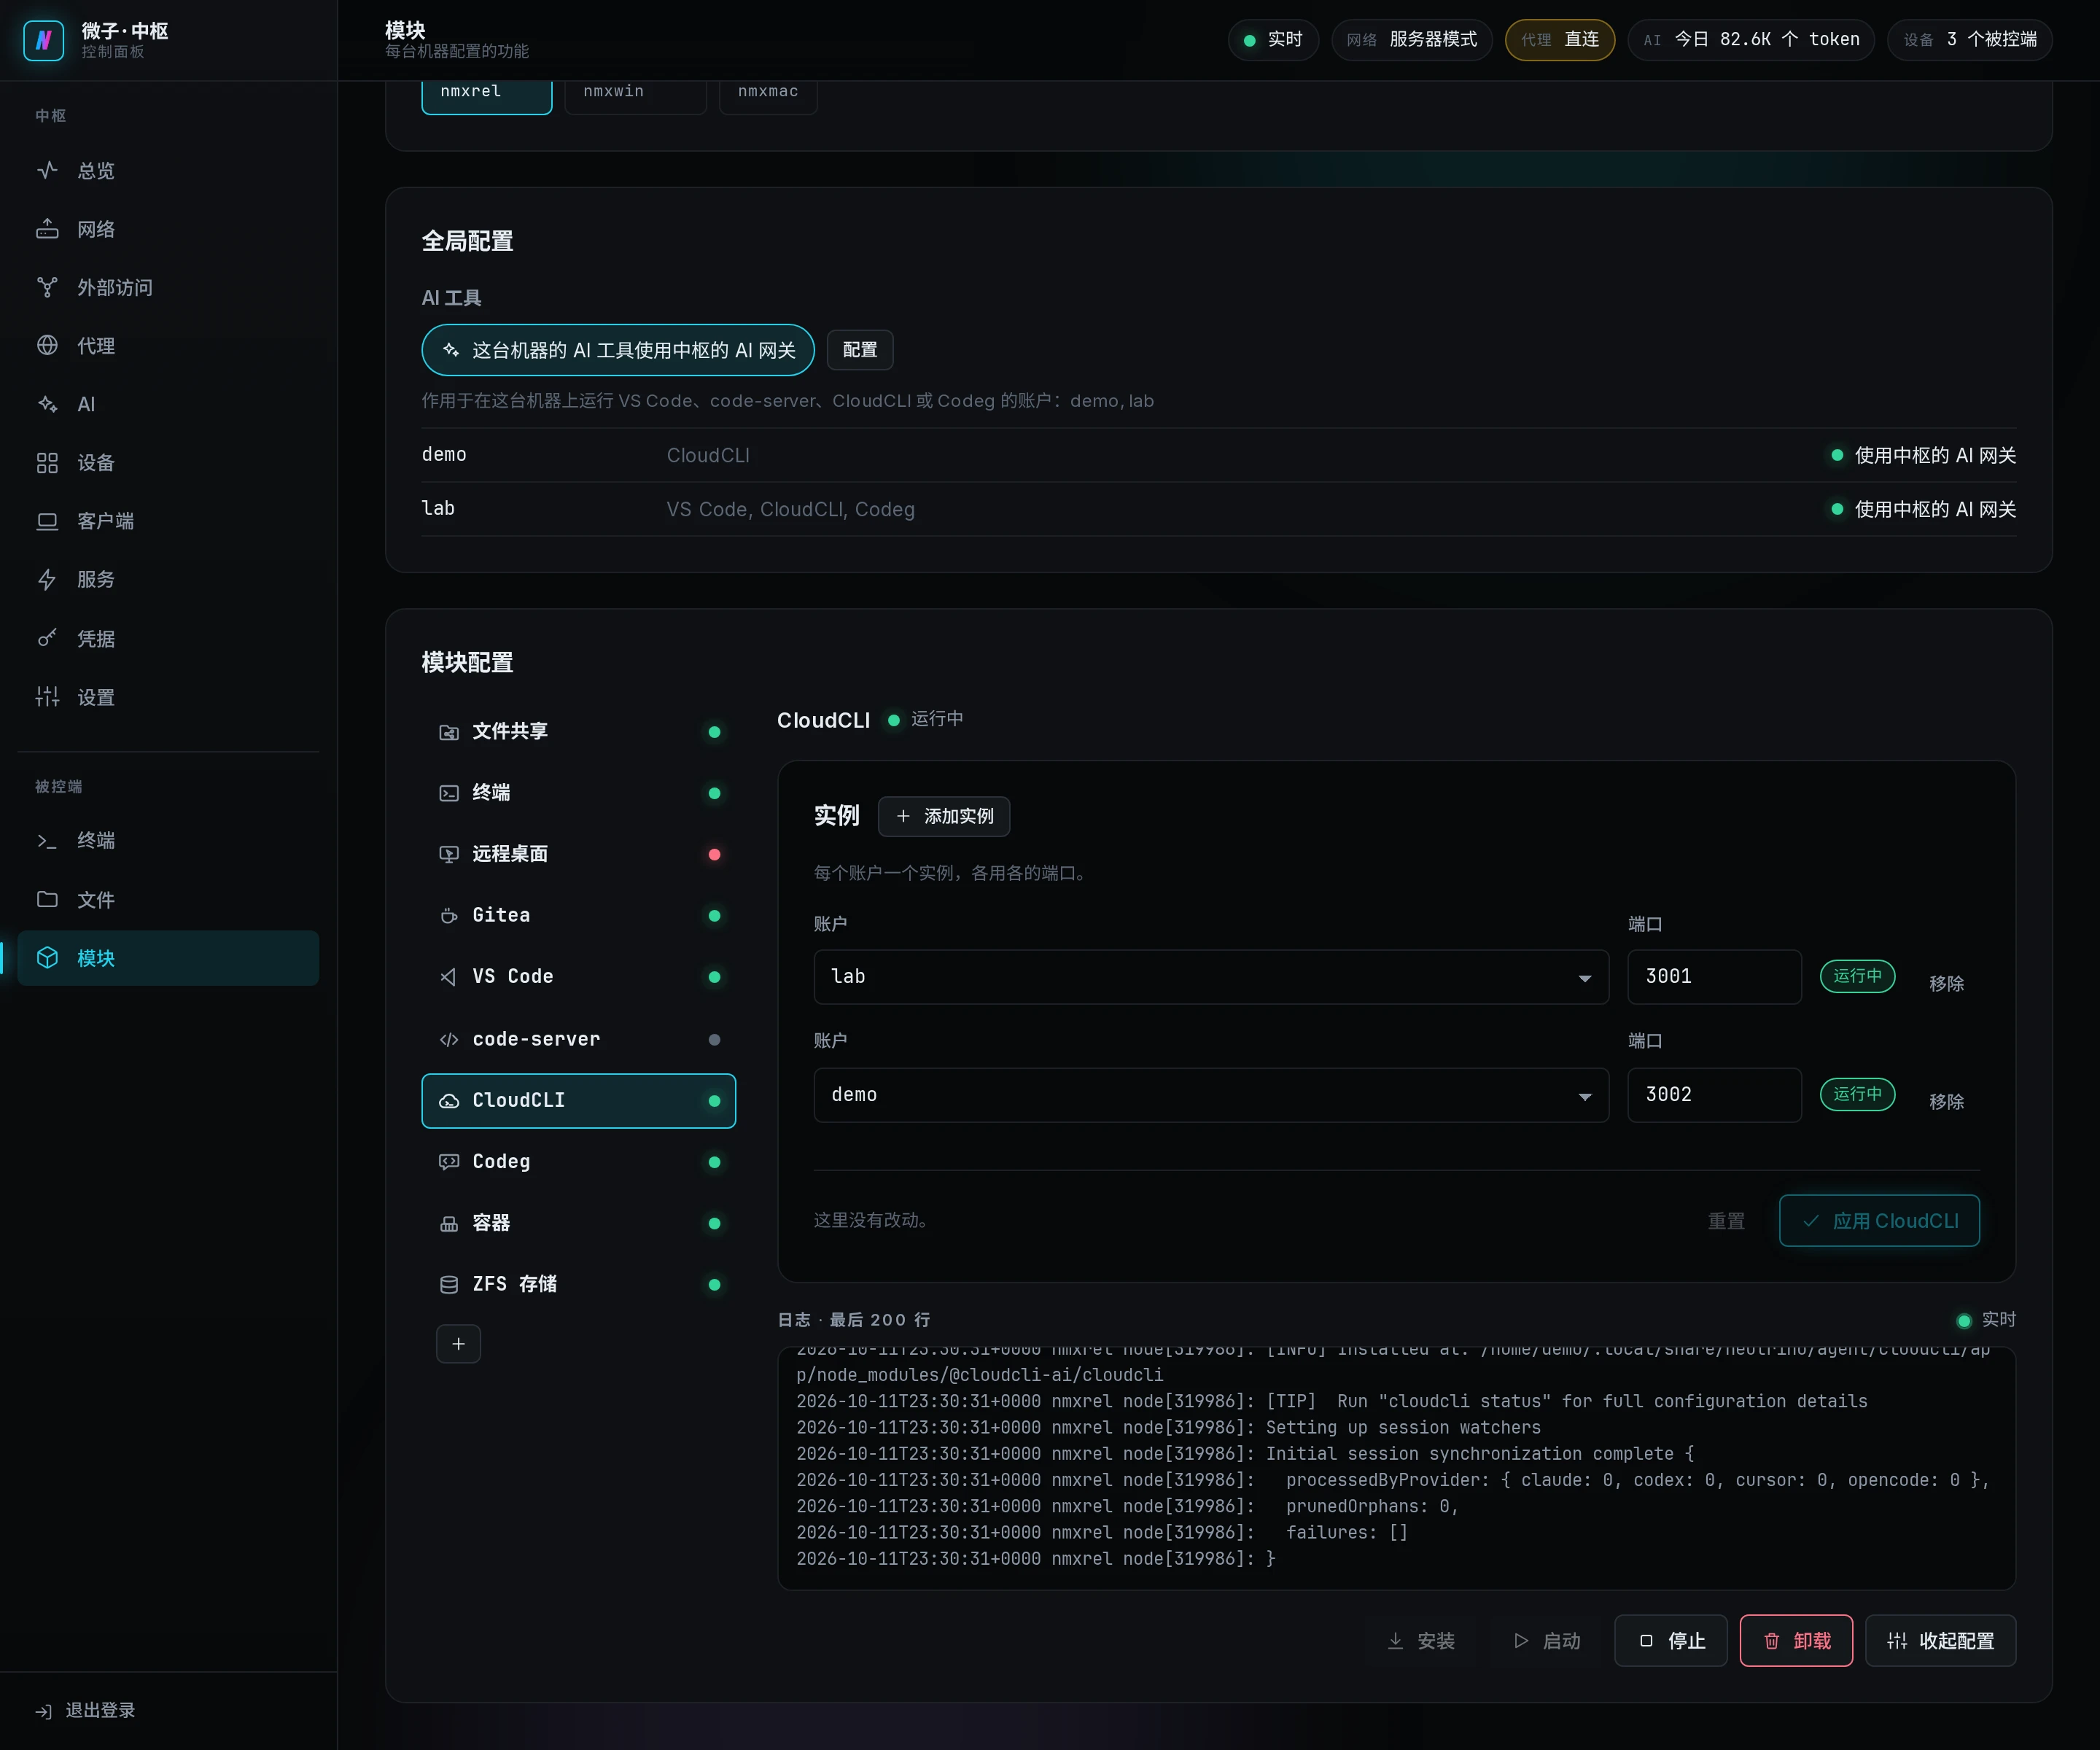
Task: Select the 远程桌面 module
Action: point(579,854)
